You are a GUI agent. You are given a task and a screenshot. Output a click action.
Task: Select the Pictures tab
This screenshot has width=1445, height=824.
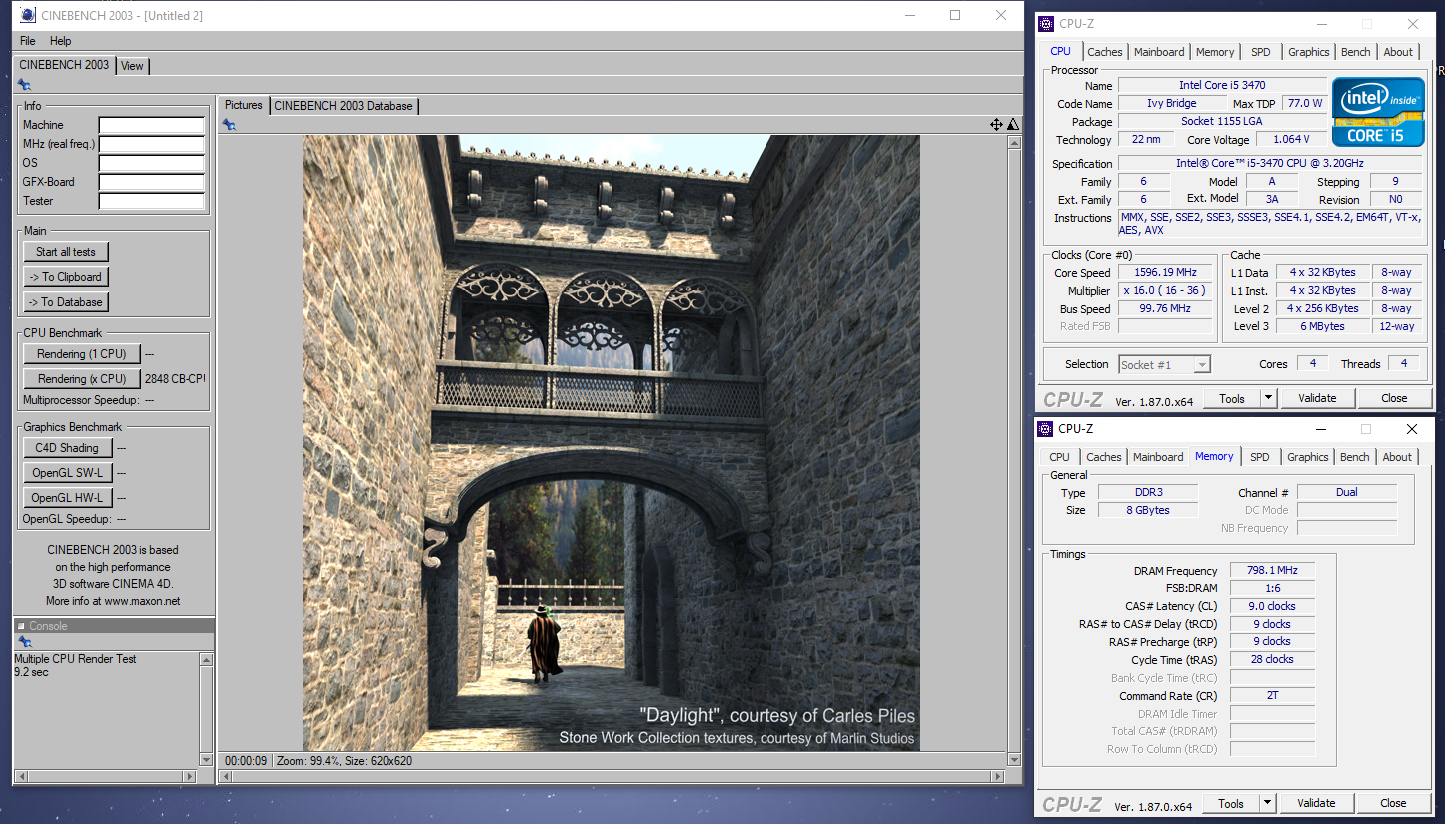[243, 105]
